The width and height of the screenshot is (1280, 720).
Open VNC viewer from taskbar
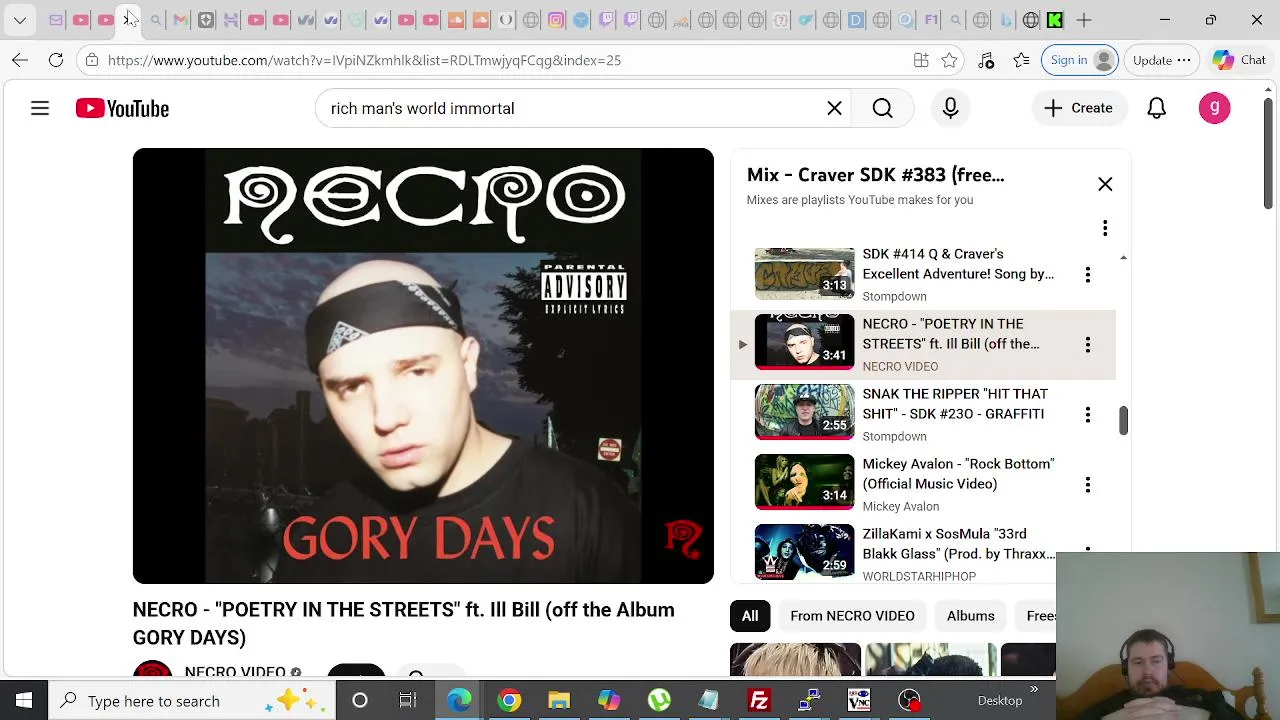coord(859,701)
